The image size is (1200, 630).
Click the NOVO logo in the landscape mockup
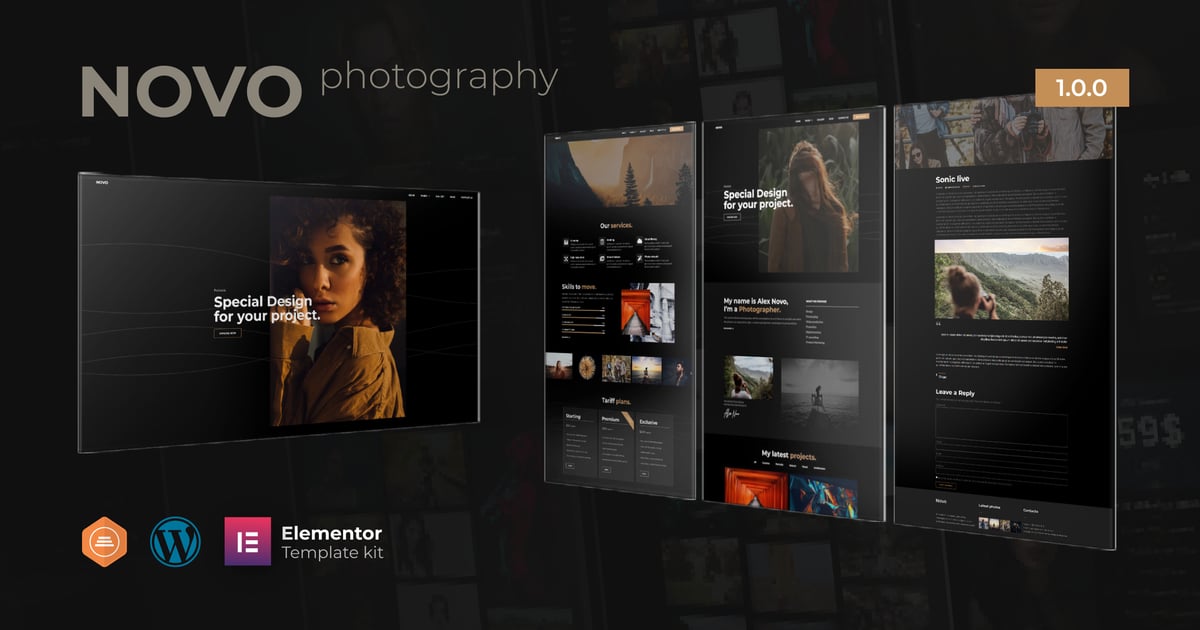click(101, 182)
